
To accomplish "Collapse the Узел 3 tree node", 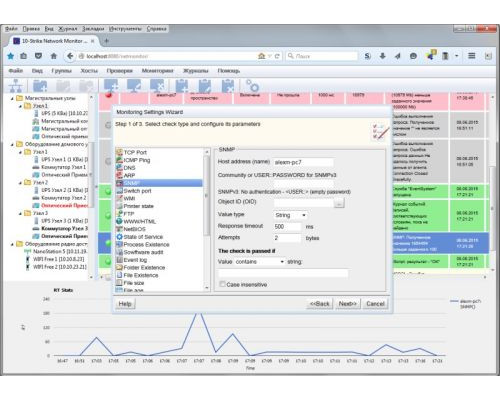I will click(x=20, y=213).
